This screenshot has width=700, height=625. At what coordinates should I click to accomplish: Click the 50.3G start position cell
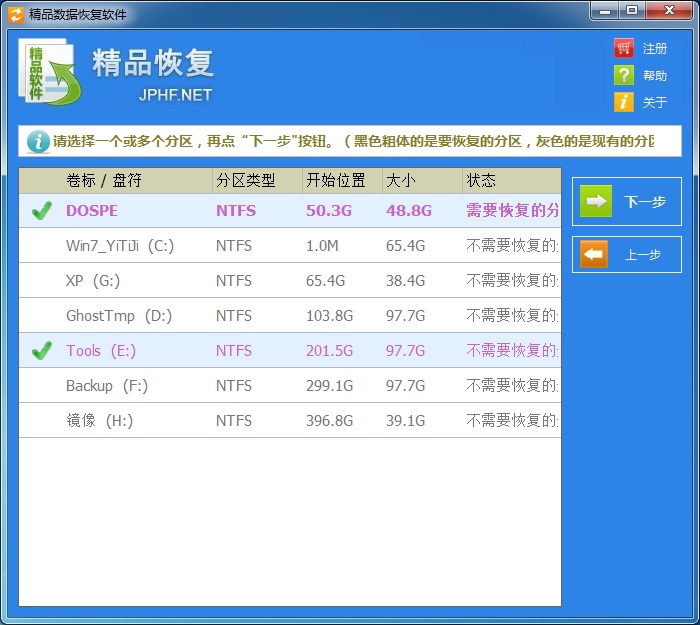point(329,211)
